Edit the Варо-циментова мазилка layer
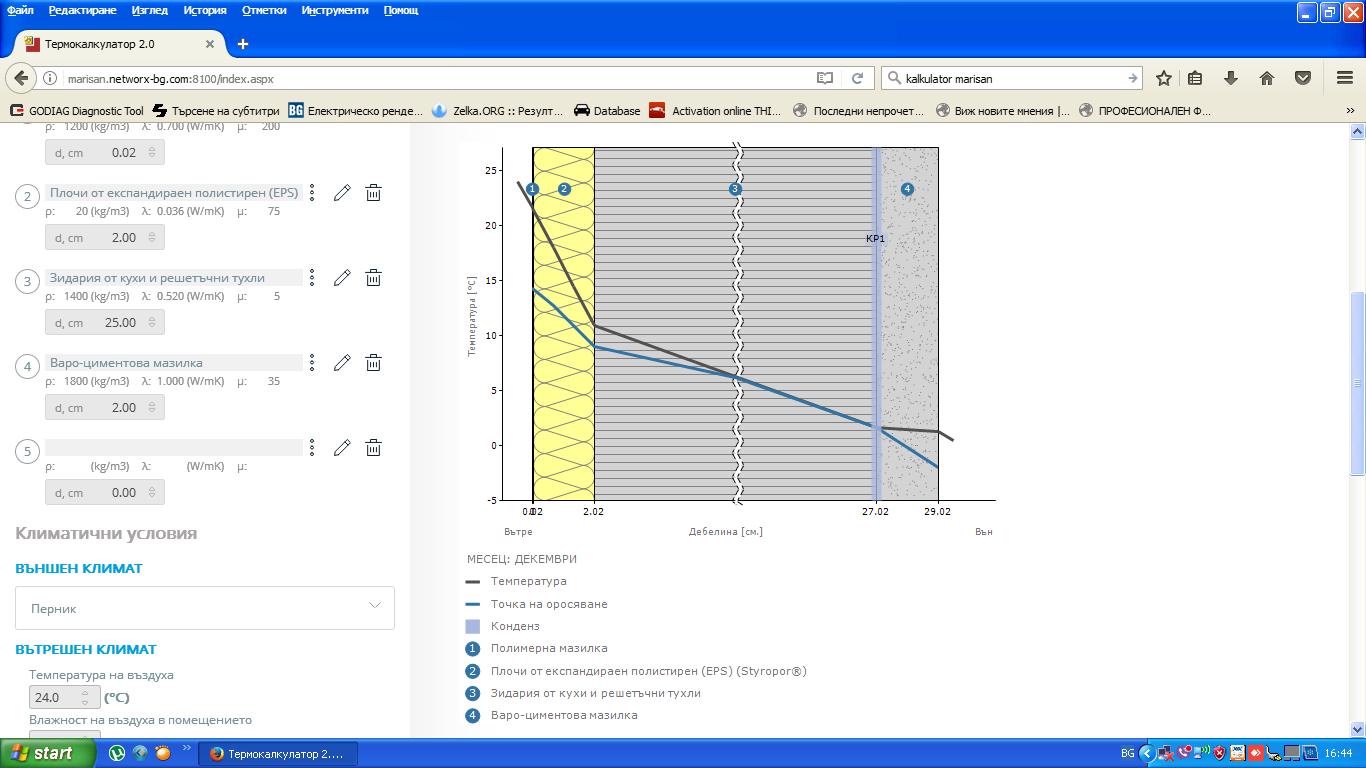Viewport: 1366px width, 768px height. [x=342, y=363]
